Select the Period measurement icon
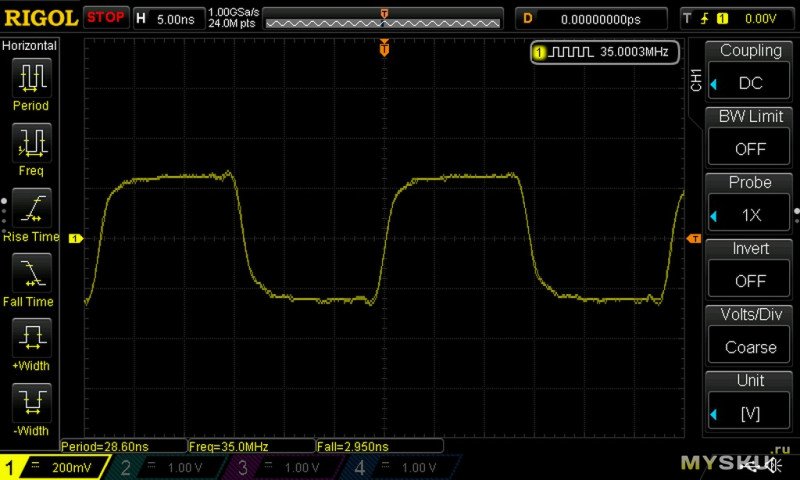 pyautogui.click(x=31, y=78)
